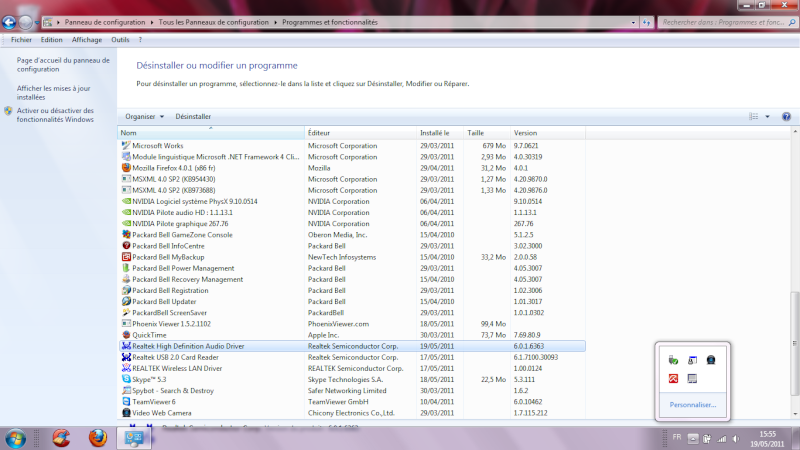Sort by the Taille column header
This screenshot has height=450, width=800.
tap(487, 133)
